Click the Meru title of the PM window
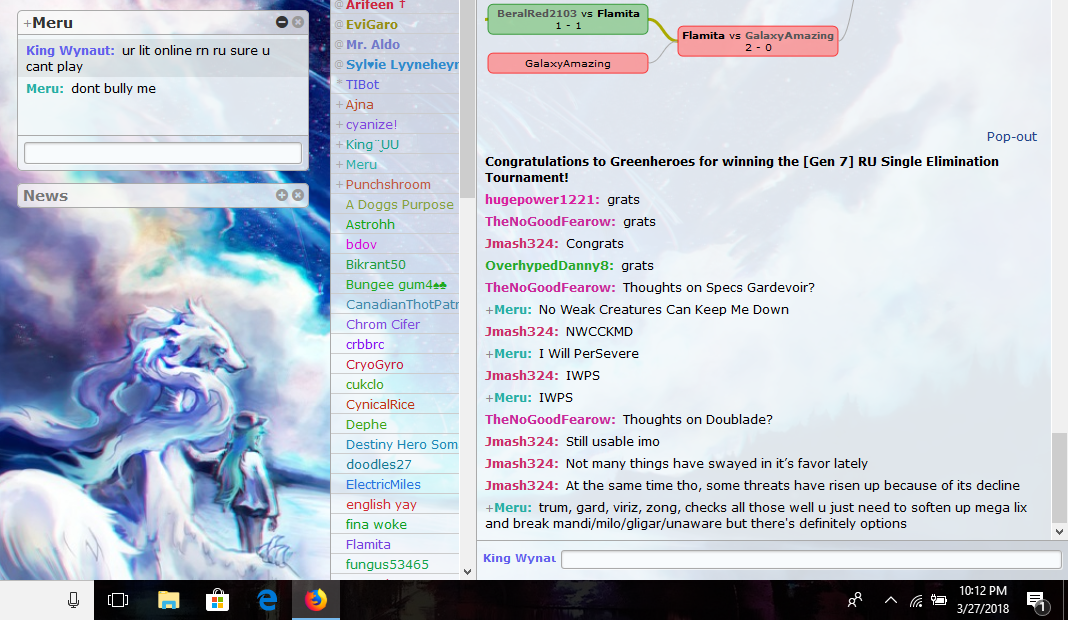This screenshot has height=620, width=1068. point(52,22)
